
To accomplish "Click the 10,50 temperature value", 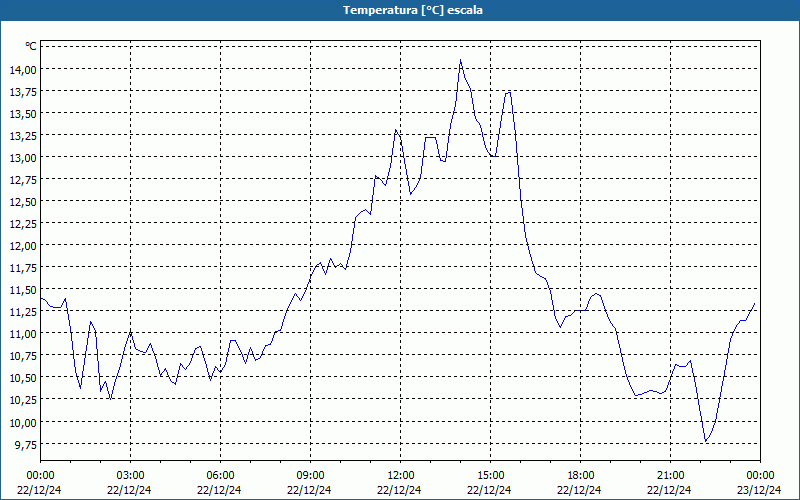I will pos(23,378).
